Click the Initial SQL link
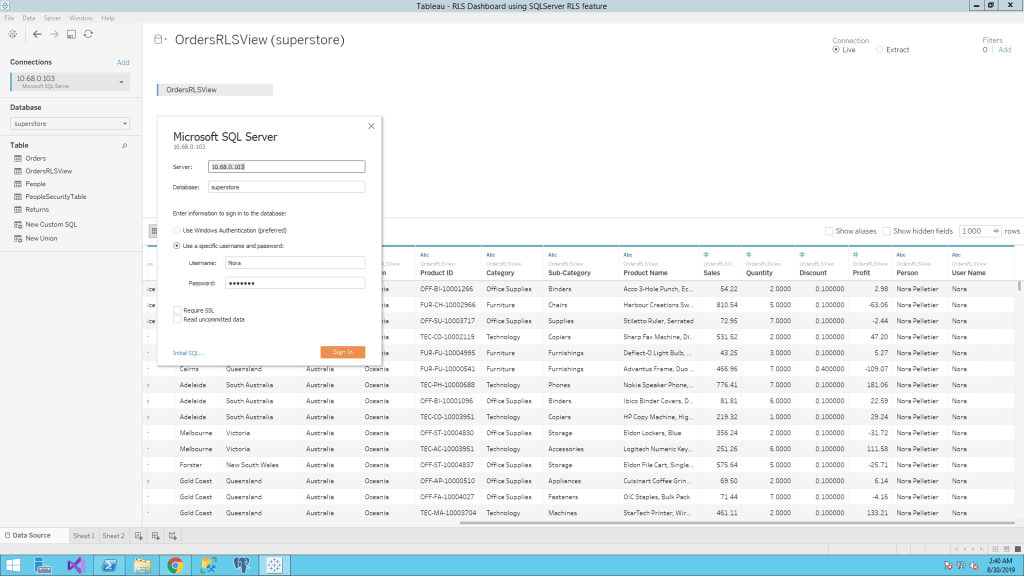The height and width of the screenshot is (576, 1024). pyautogui.click(x=188, y=353)
